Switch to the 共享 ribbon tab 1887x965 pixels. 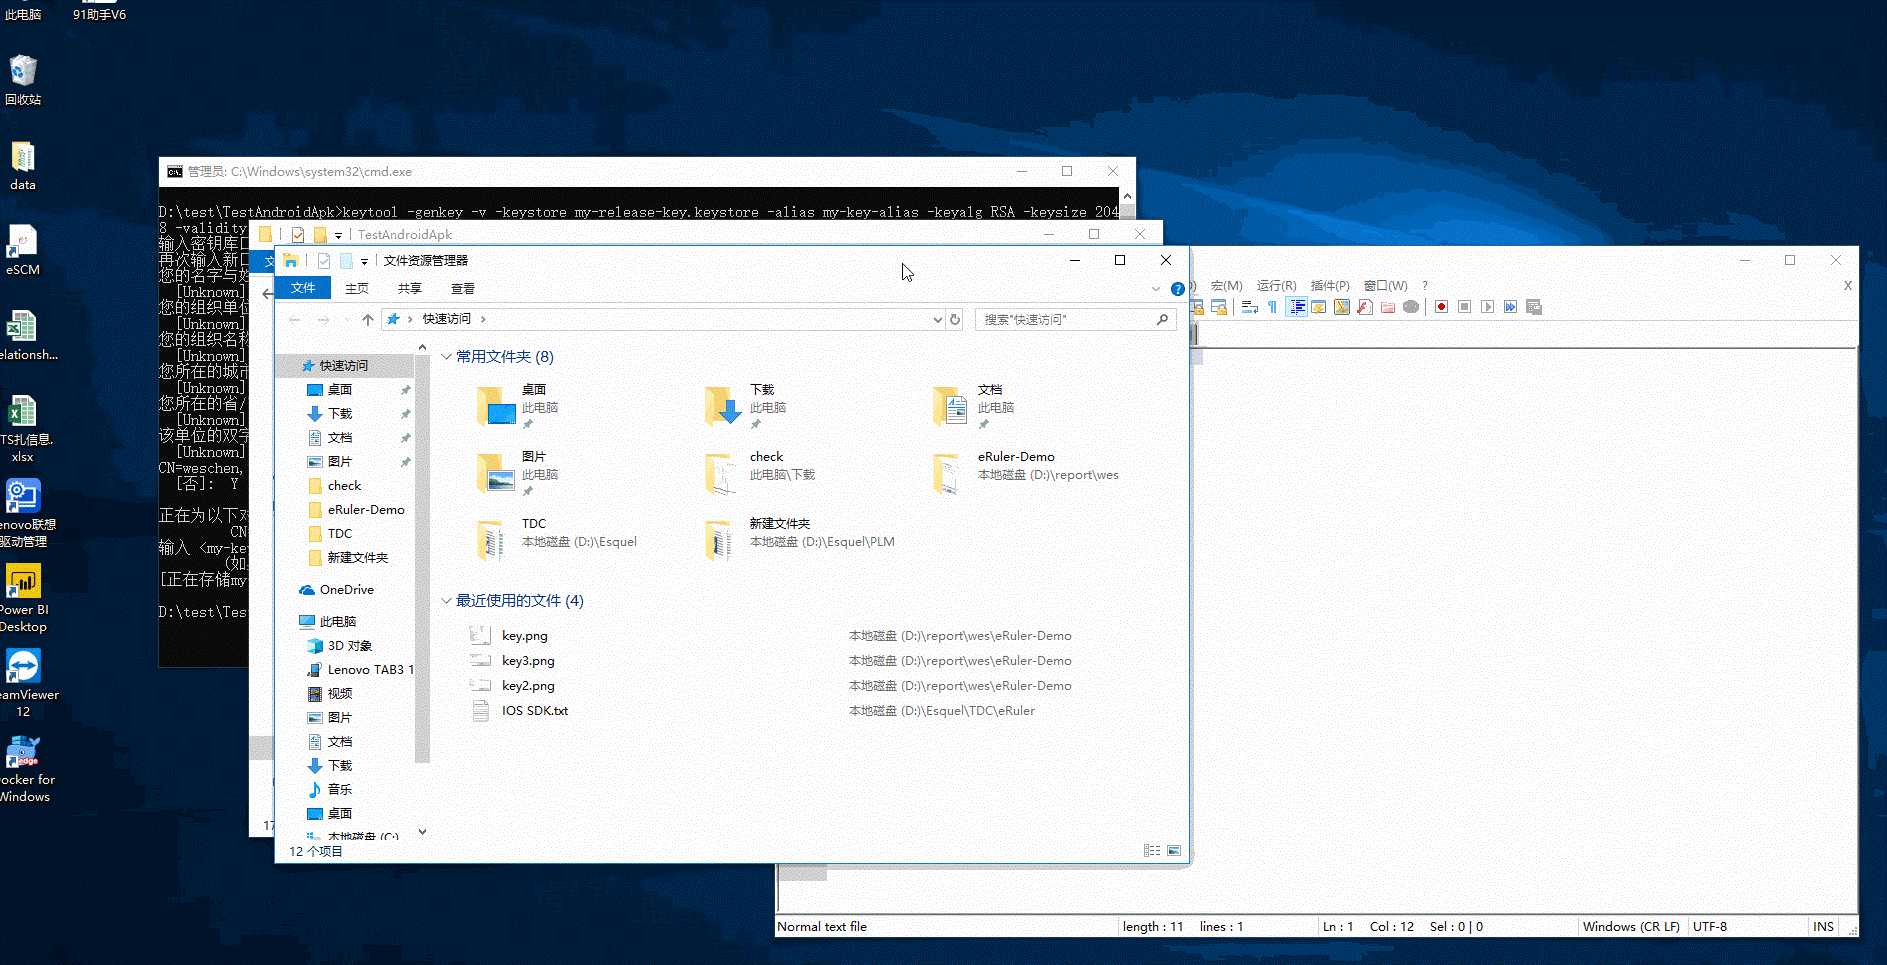(x=410, y=288)
